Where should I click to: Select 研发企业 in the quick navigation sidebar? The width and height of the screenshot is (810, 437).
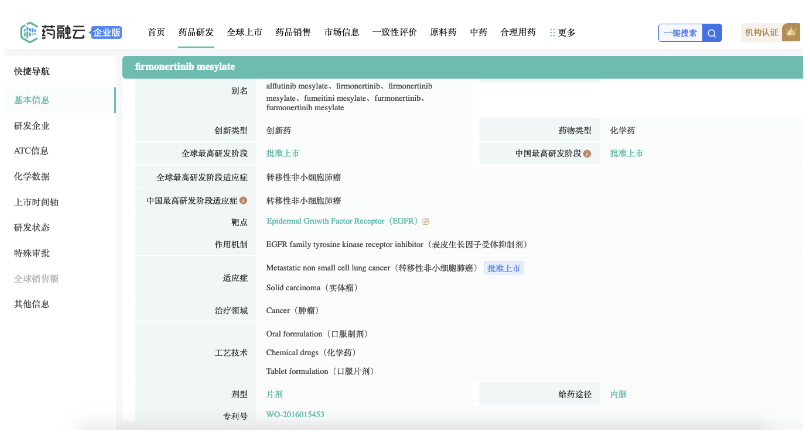click(x=31, y=126)
